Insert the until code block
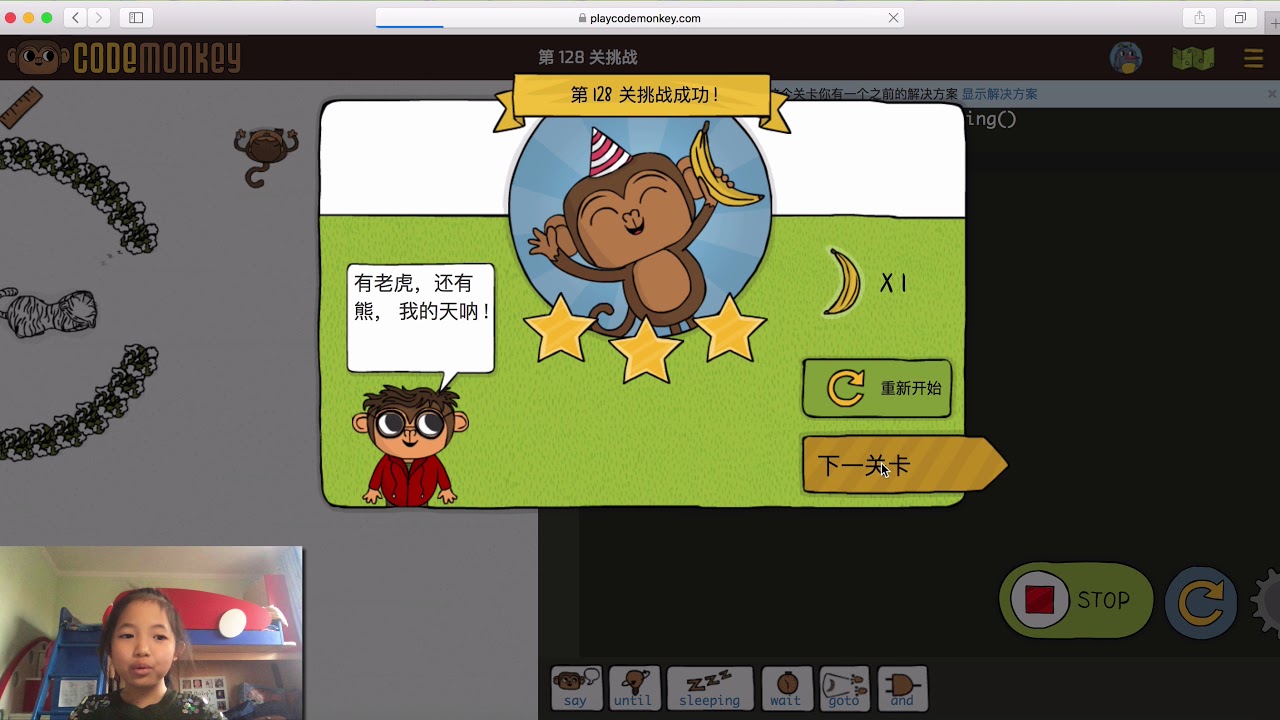 (x=634, y=689)
